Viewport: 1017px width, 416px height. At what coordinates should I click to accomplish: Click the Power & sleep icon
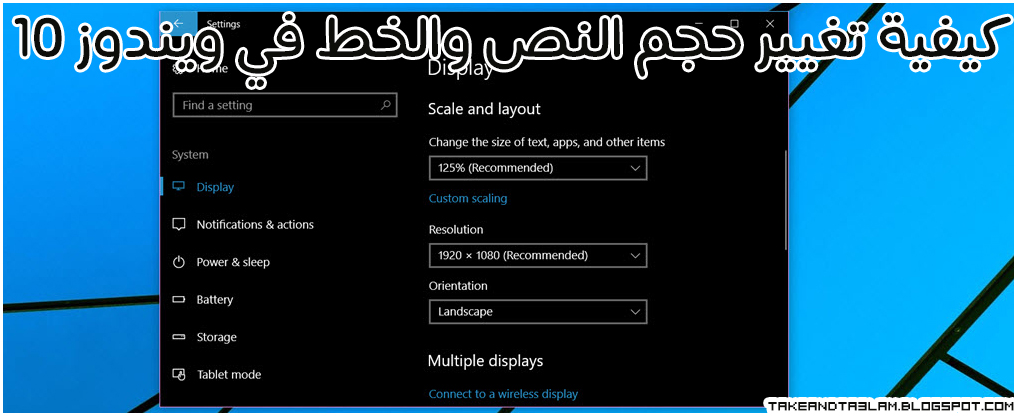click(178, 262)
